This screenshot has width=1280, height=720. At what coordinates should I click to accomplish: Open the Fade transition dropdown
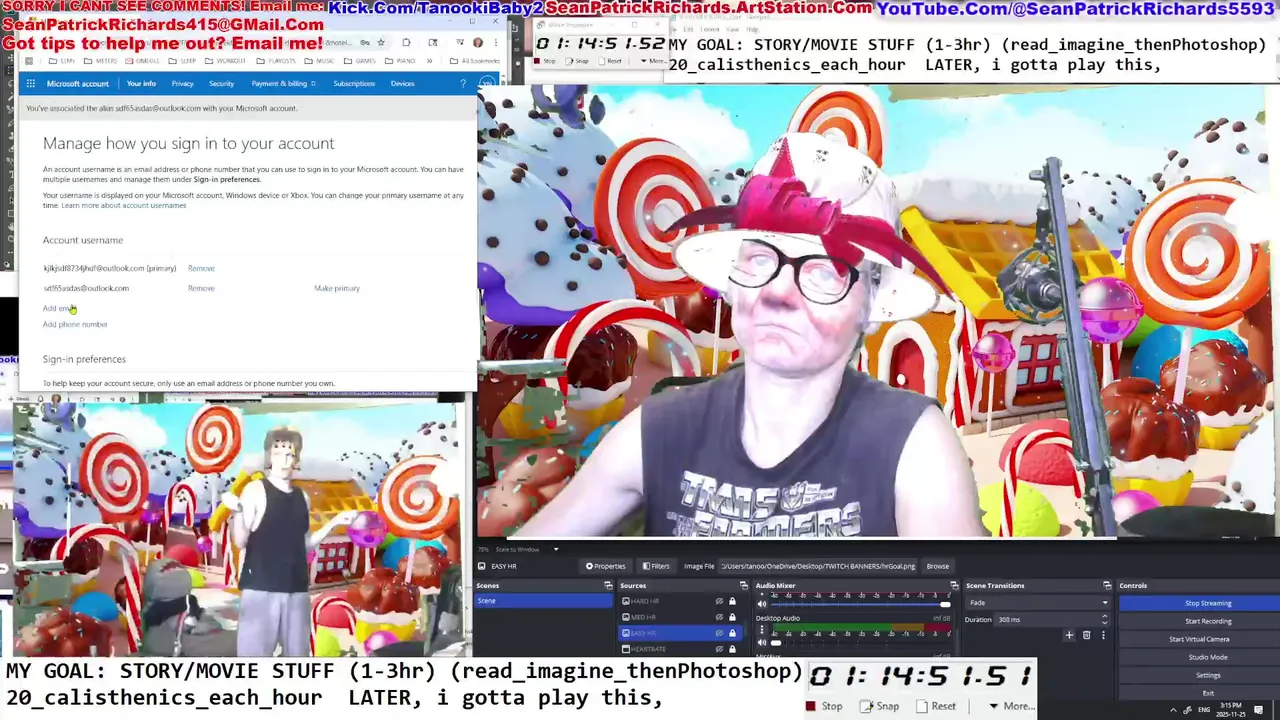(x=1038, y=603)
